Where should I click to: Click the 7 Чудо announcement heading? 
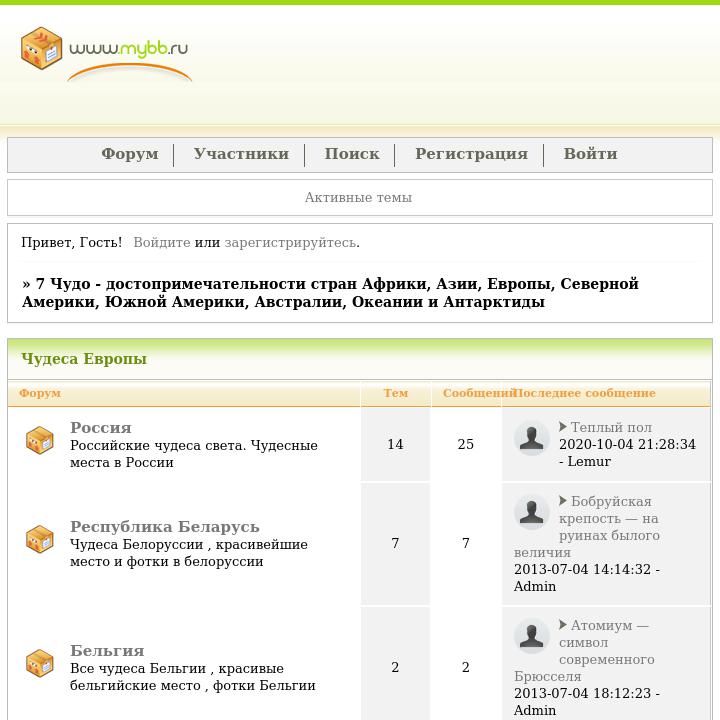tap(330, 293)
